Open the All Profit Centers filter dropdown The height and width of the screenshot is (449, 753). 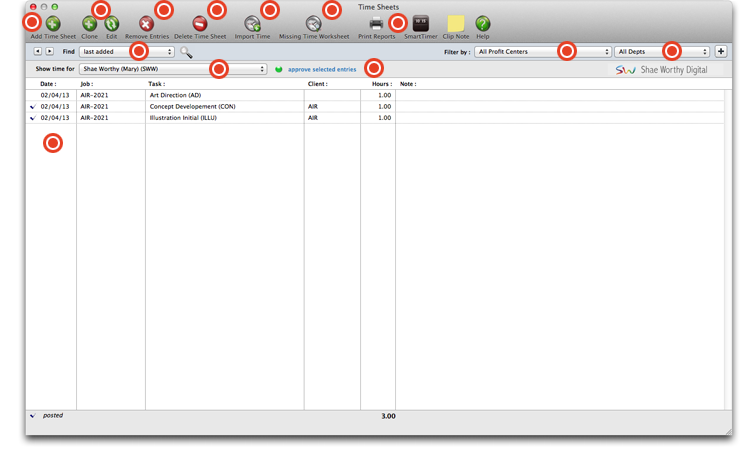(x=542, y=52)
